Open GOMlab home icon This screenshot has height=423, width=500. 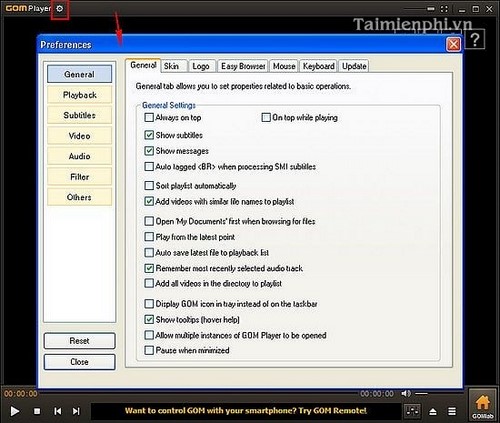(482, 405)
